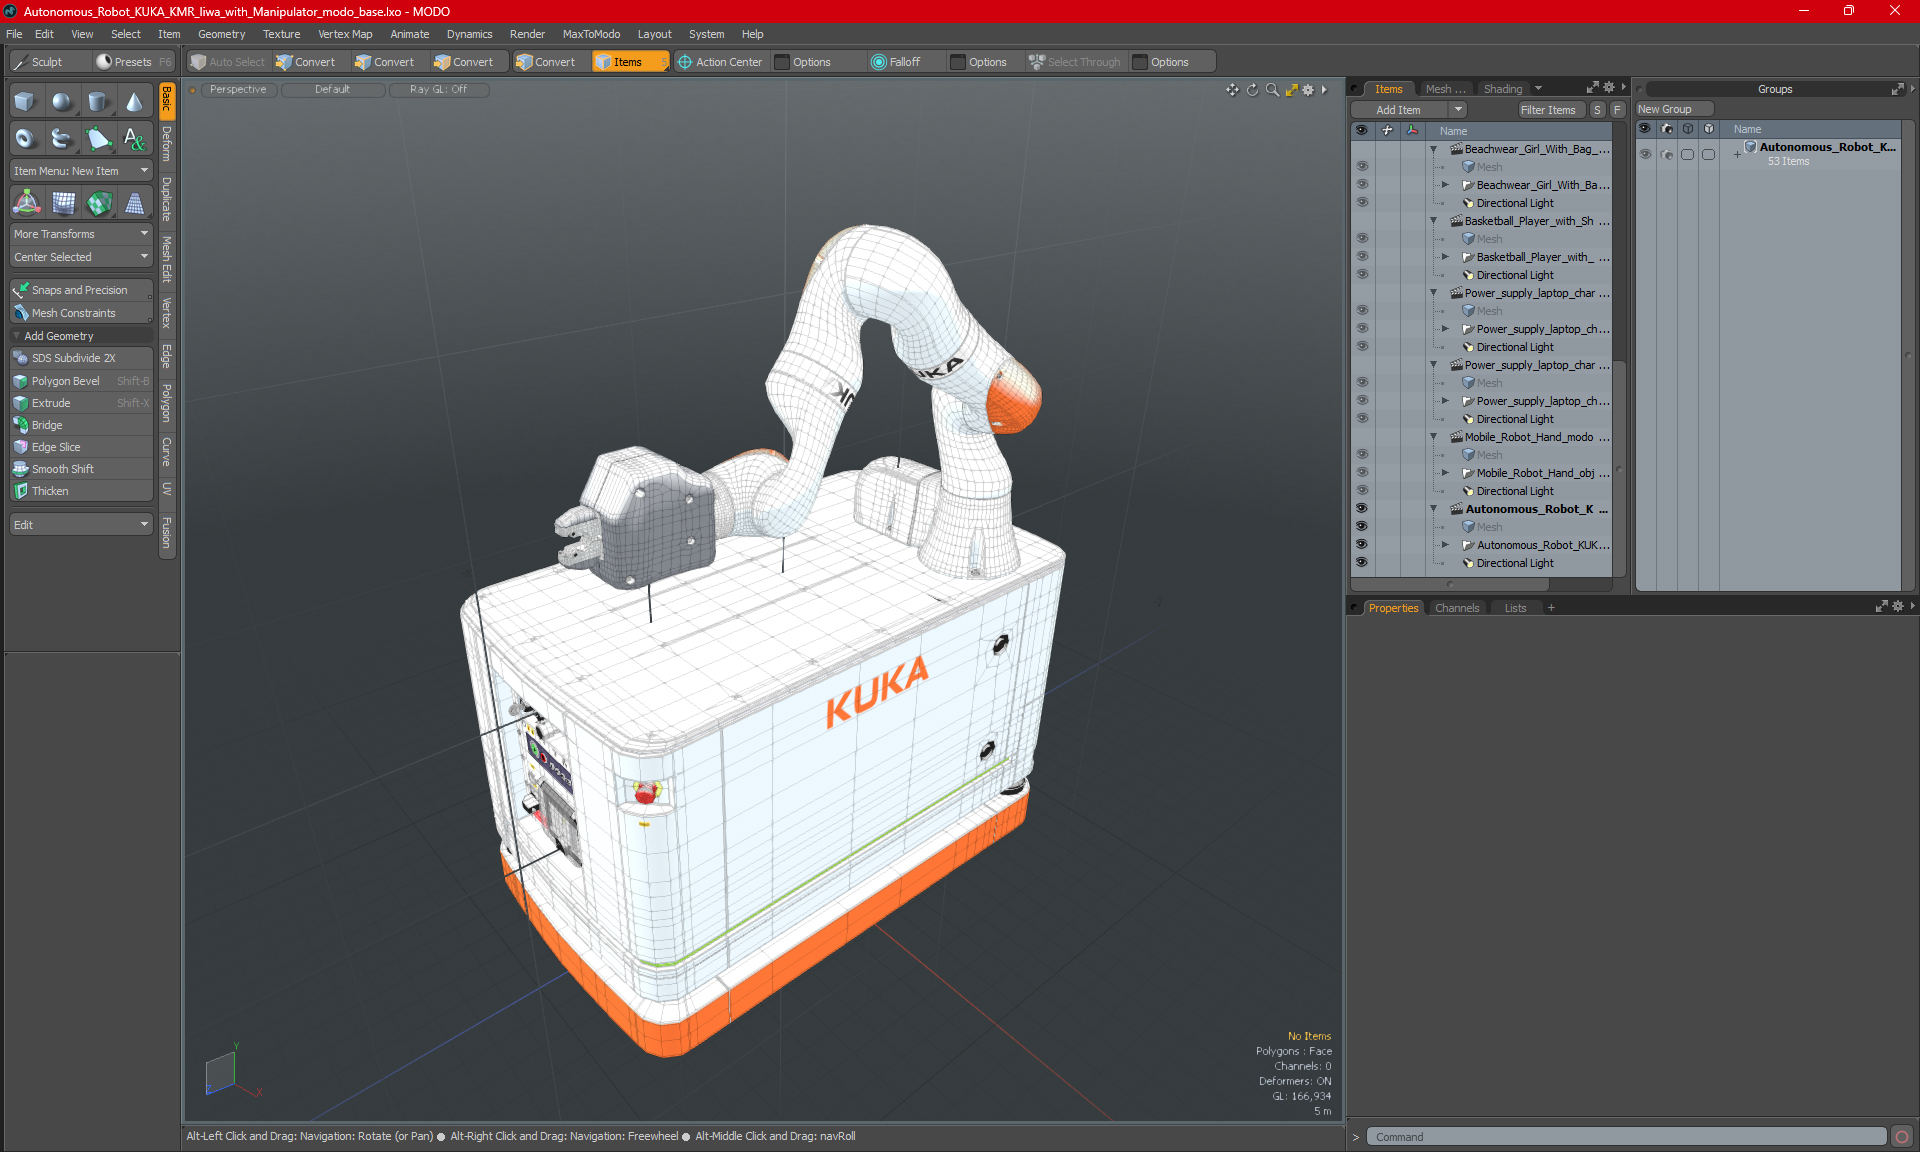
Task: Open the Dynamics menu
Action: tap(473, 34)
